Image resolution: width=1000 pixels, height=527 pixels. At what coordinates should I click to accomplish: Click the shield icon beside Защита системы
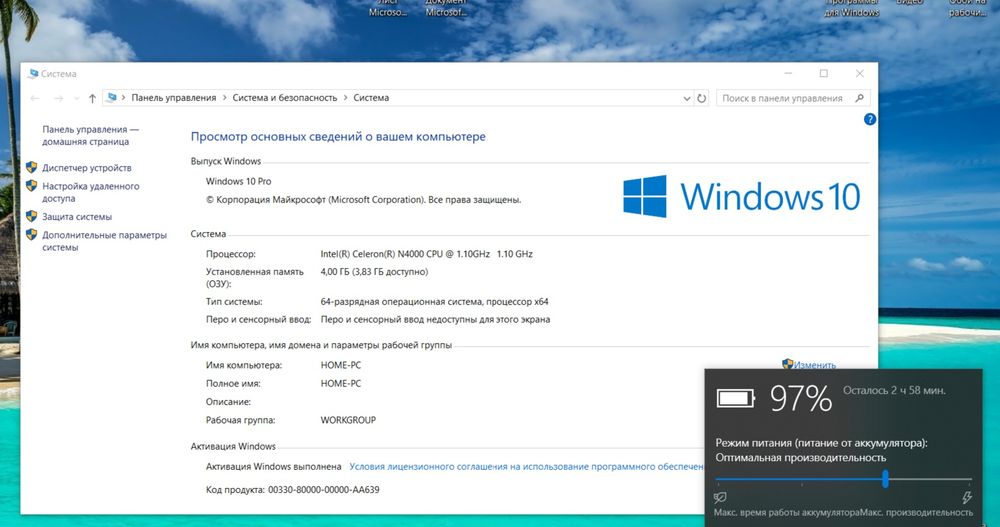point(31,216)
